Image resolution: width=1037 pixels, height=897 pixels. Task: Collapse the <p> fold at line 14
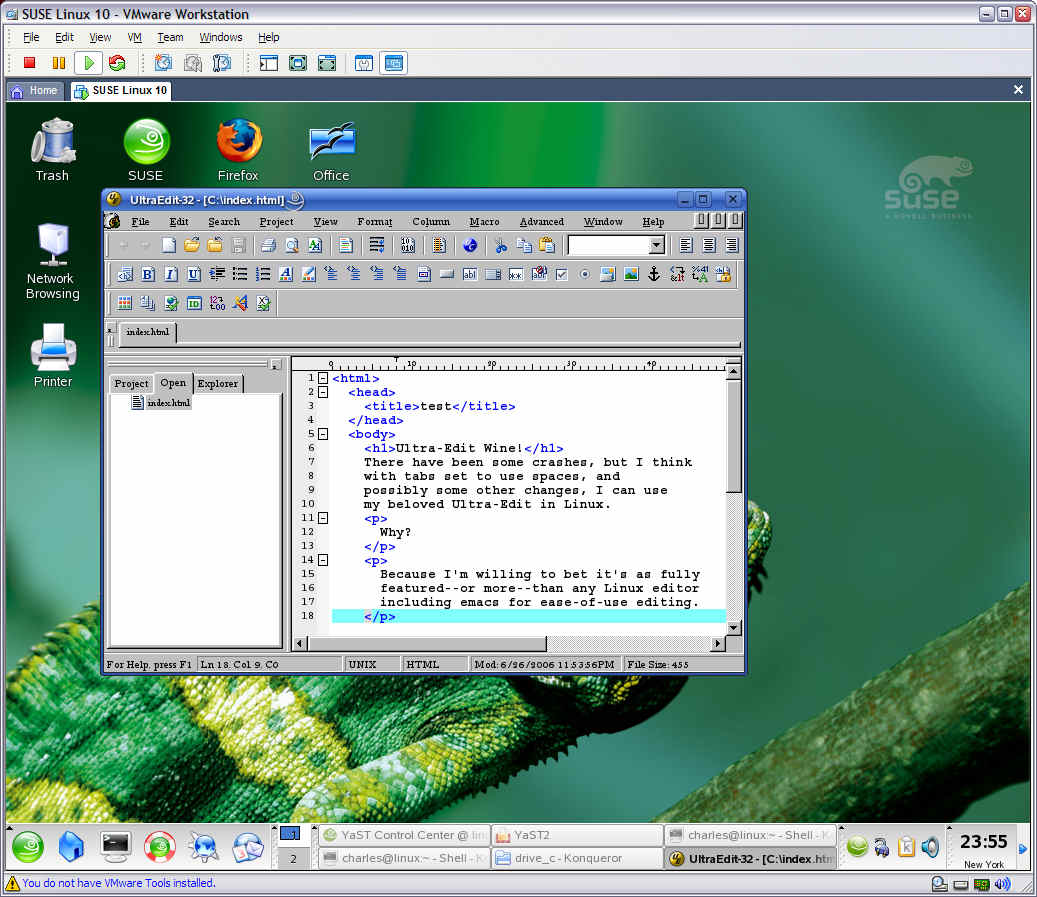[x=323, y=560]
